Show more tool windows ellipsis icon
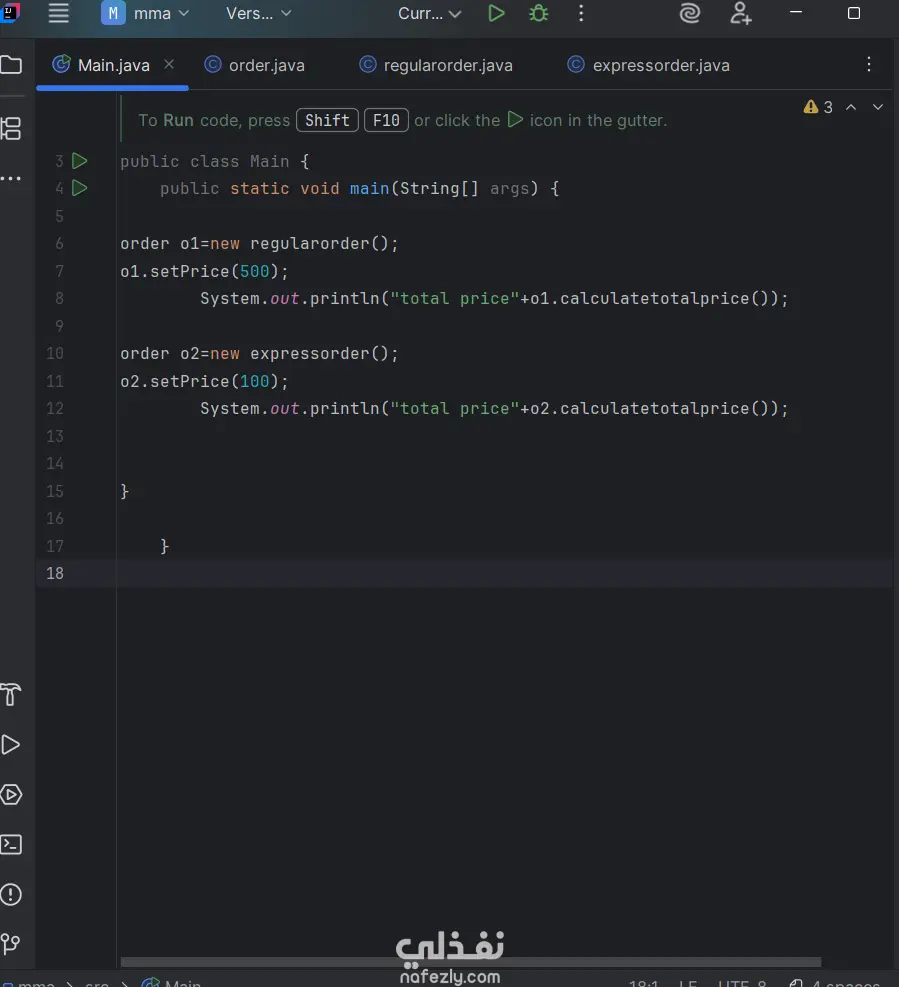Image resolution: width=899 pixels, height=987 pixels. point(11,179)
